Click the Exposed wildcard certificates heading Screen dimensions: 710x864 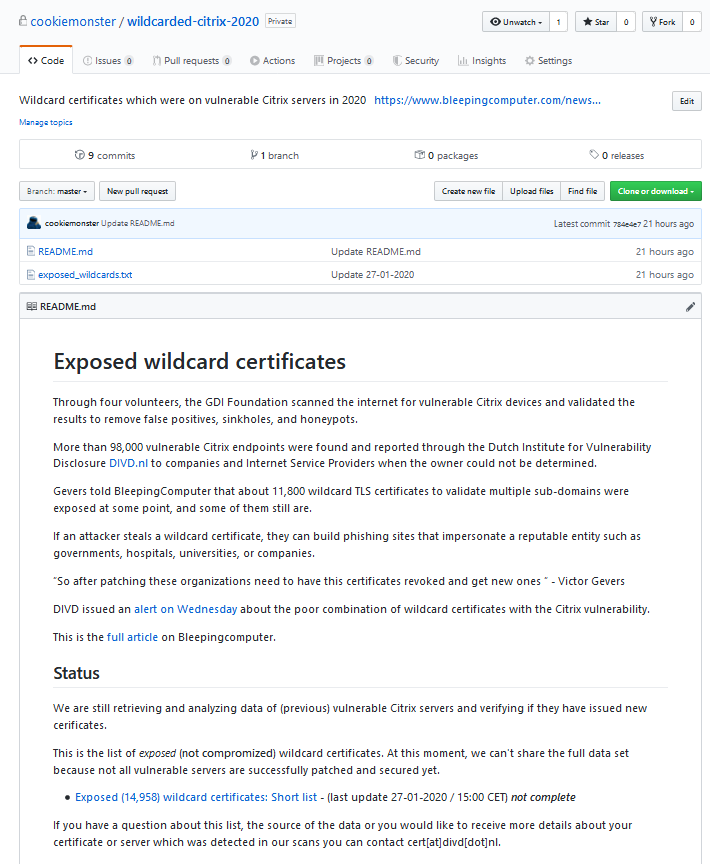coord(199,361)
